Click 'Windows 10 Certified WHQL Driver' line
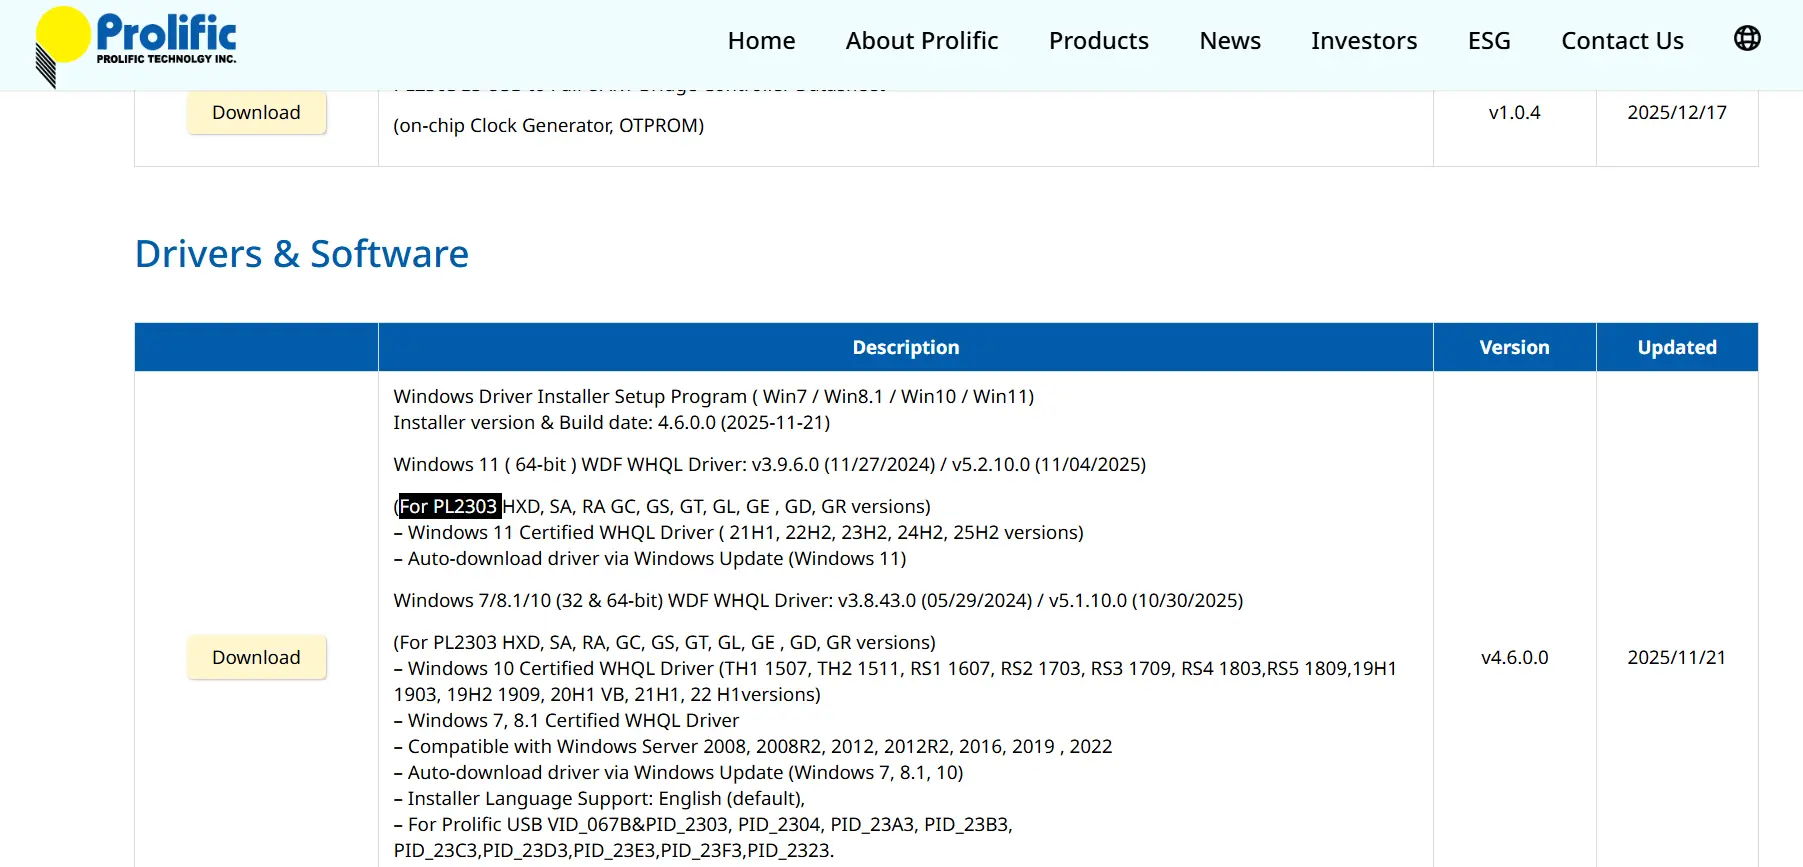This screenshot has height=867, width=1803. click(895, 681)
